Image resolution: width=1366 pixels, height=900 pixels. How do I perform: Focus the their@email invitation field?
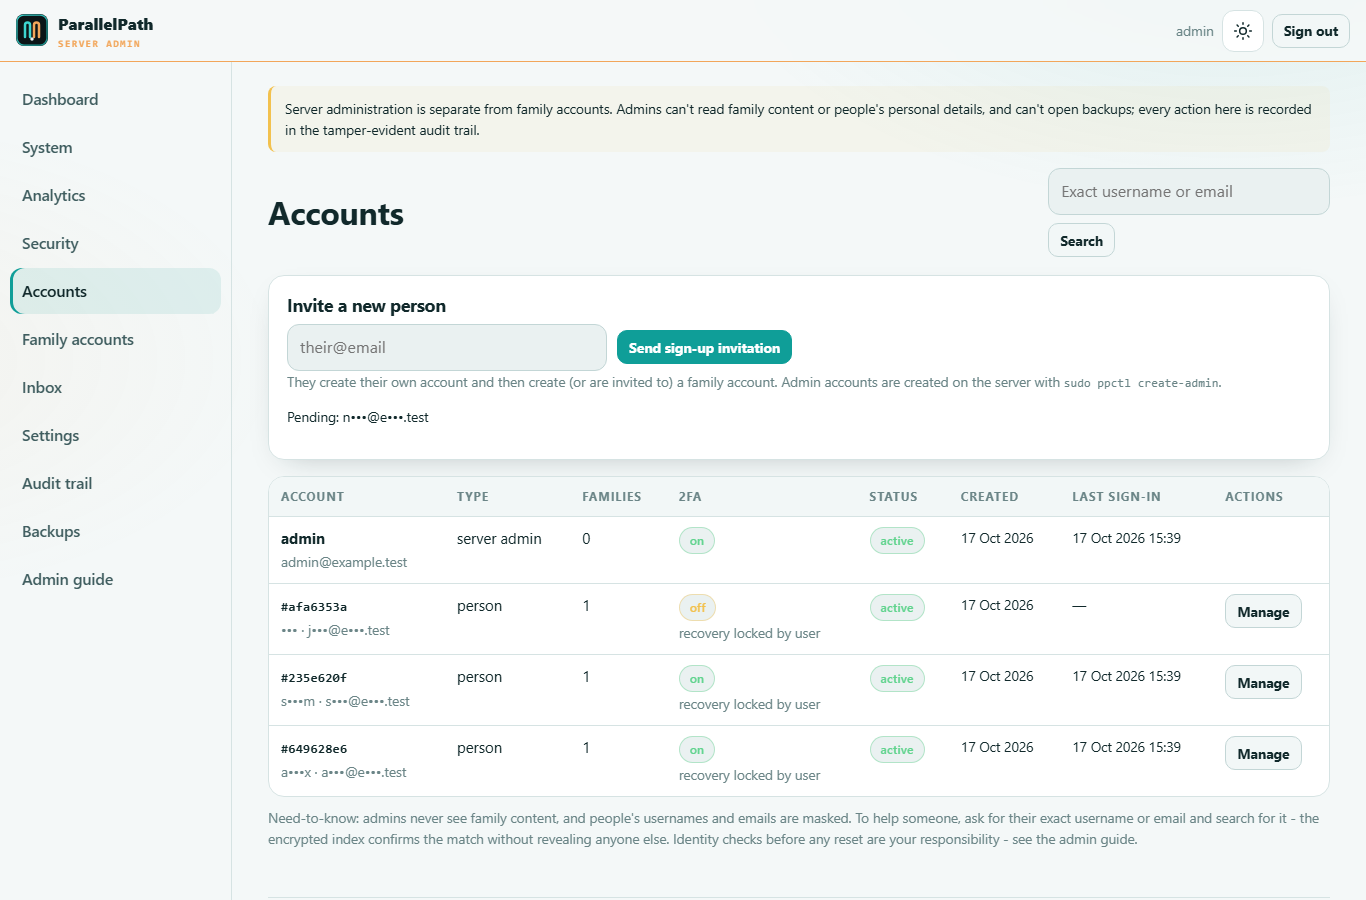pos(446,348)
